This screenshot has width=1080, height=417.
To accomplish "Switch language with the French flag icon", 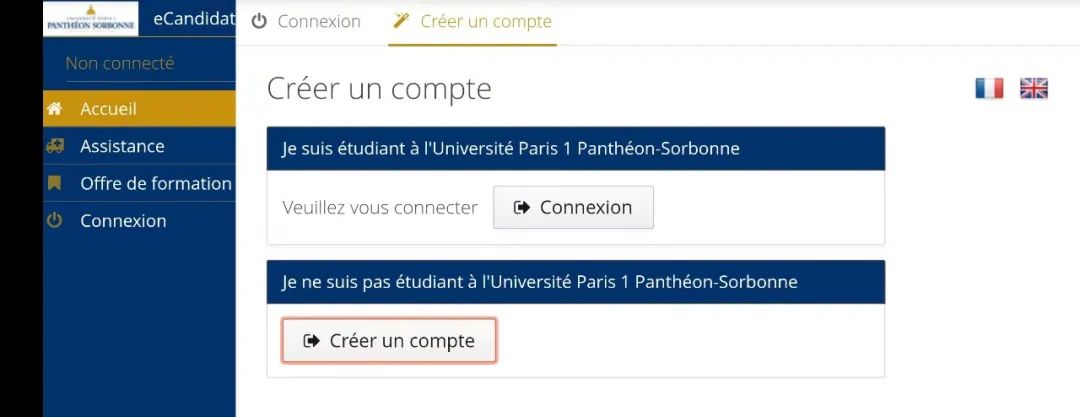I will point(989,88).
